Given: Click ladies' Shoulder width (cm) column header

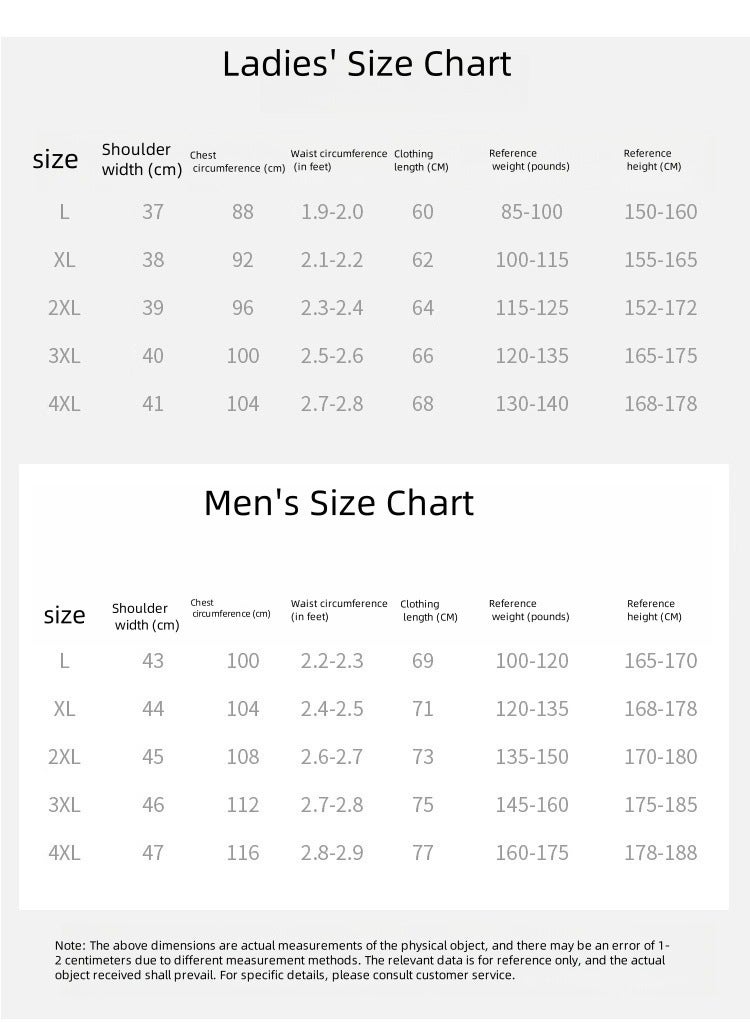Looking at the screenshot, I should coord(141,160).
